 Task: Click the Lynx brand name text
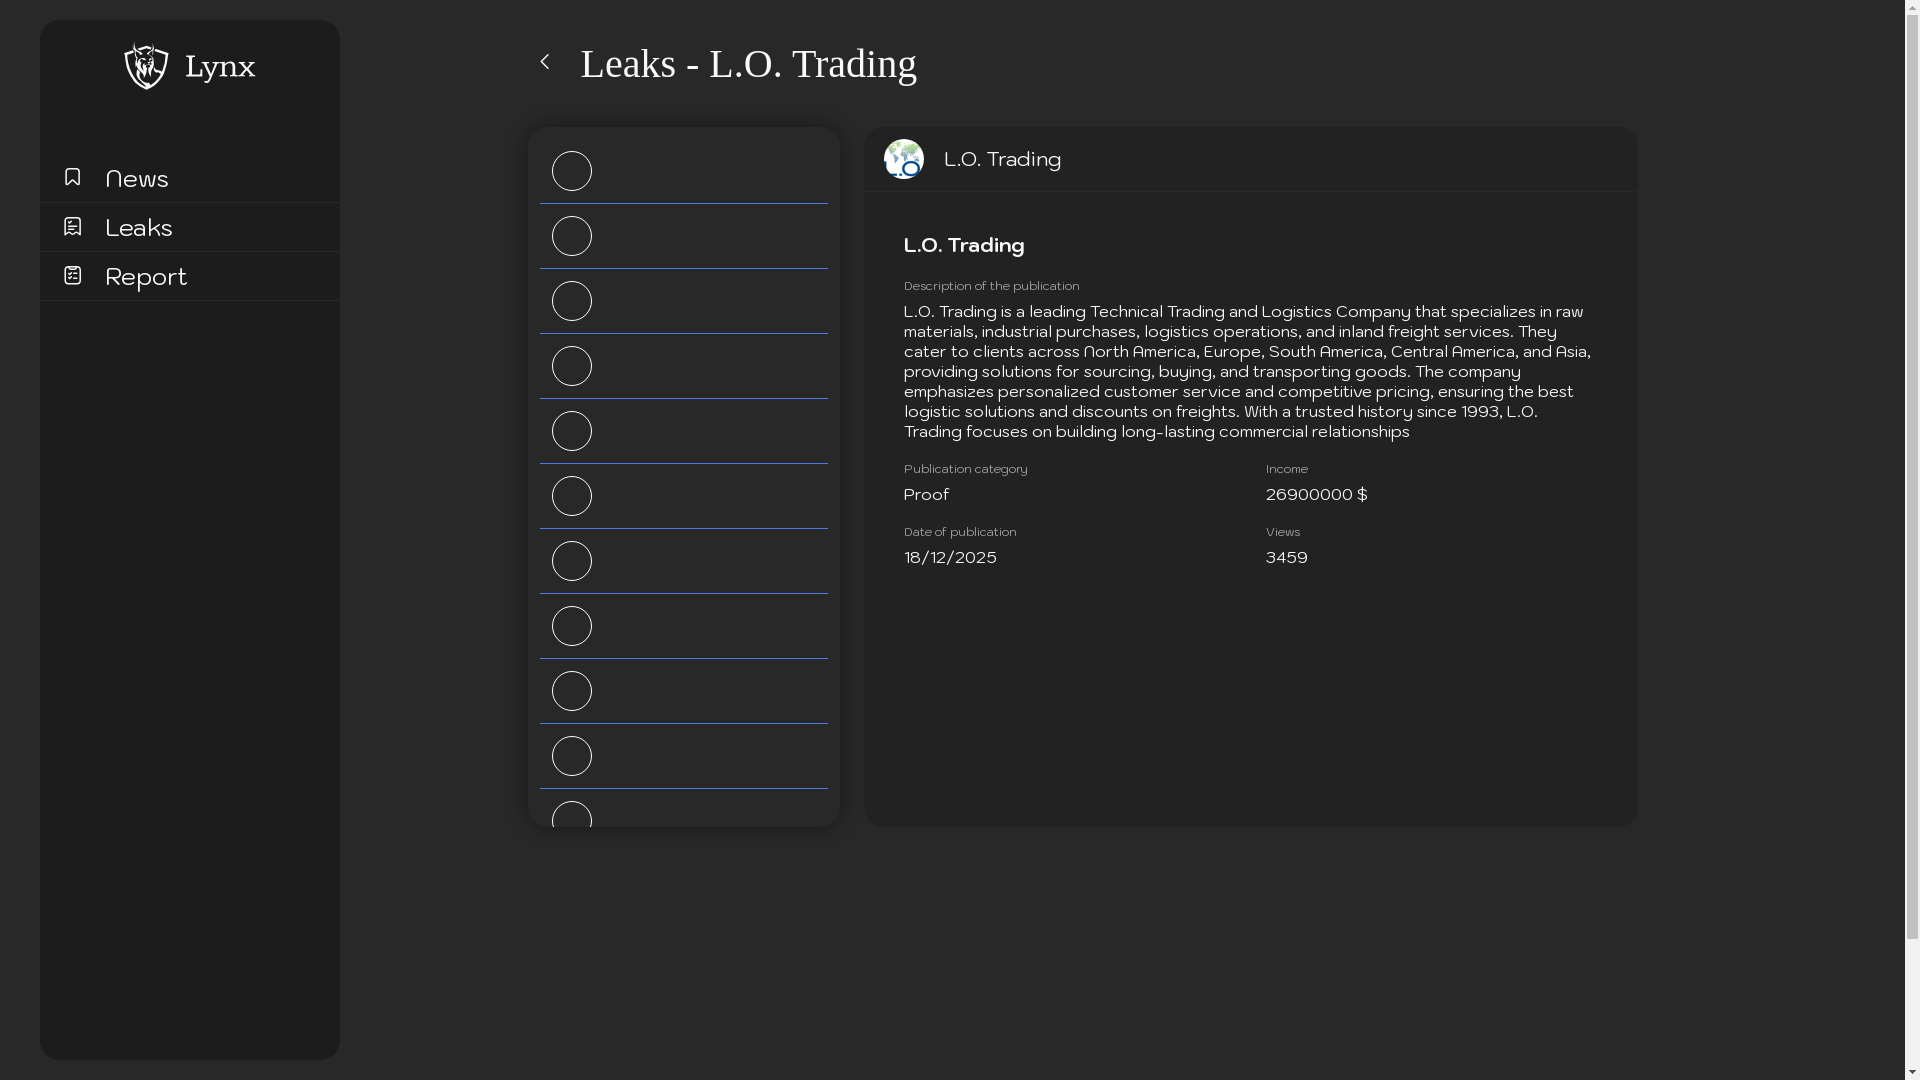tap(220, 67)
